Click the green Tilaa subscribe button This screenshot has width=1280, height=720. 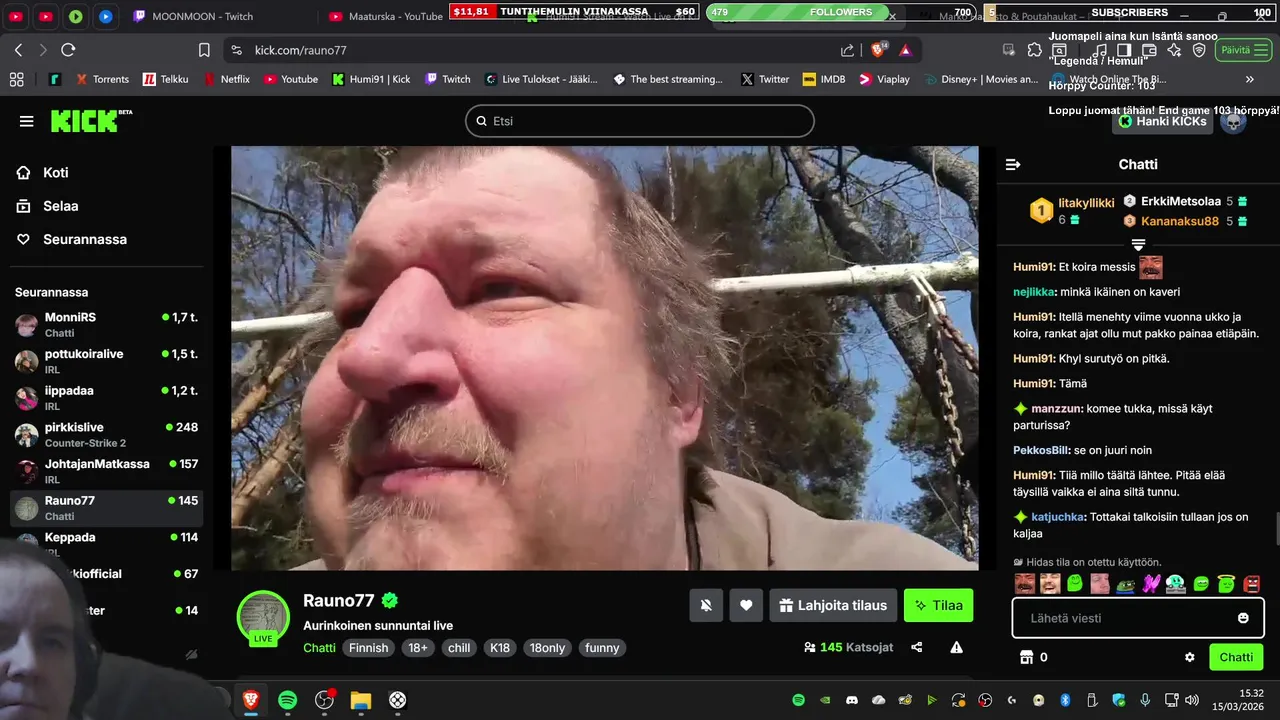click(938, 605)
